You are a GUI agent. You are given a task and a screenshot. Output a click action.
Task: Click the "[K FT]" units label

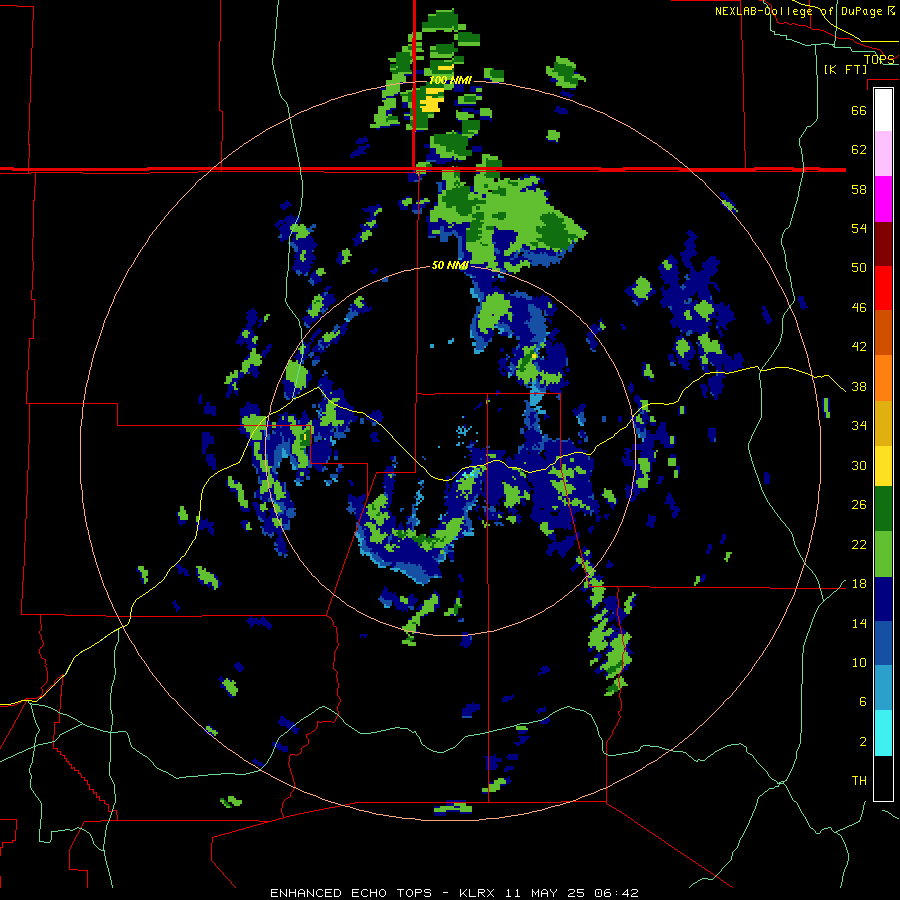pos(845,70)
